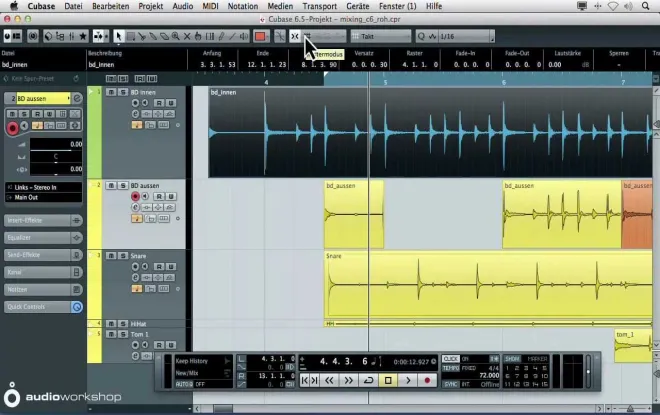Select the Play speaker tool

(244, 37)
